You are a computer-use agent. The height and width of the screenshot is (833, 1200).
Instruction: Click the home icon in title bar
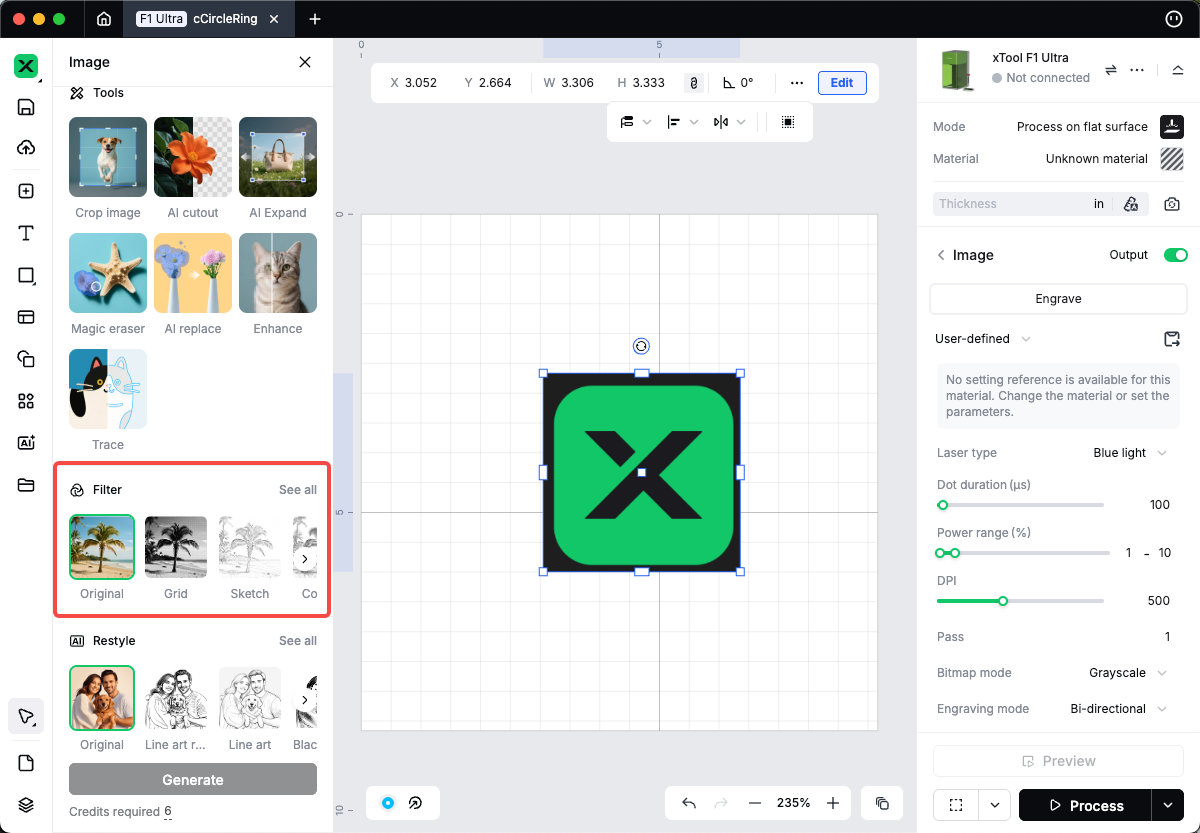point(104,19)
